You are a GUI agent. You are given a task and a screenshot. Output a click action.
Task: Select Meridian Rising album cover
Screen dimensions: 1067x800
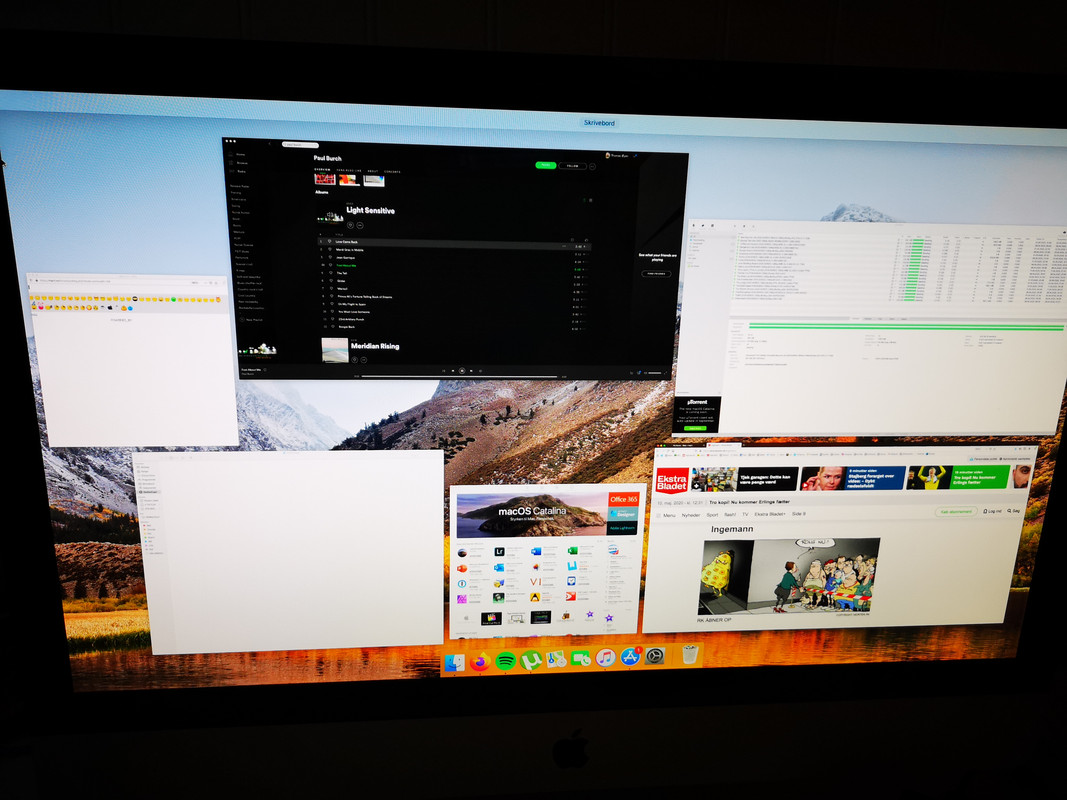[335, 350]
